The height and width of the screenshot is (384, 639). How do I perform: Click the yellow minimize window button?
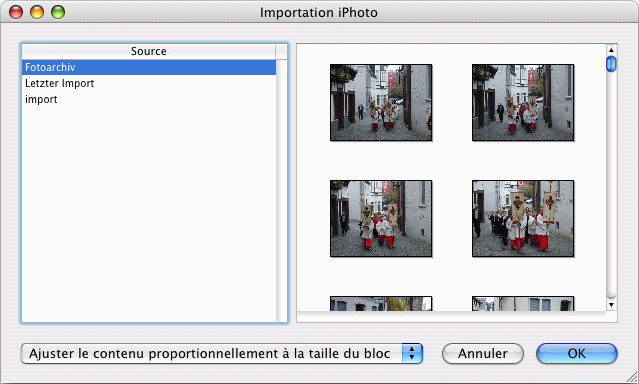pyautogui.click(x=37, y=12)
